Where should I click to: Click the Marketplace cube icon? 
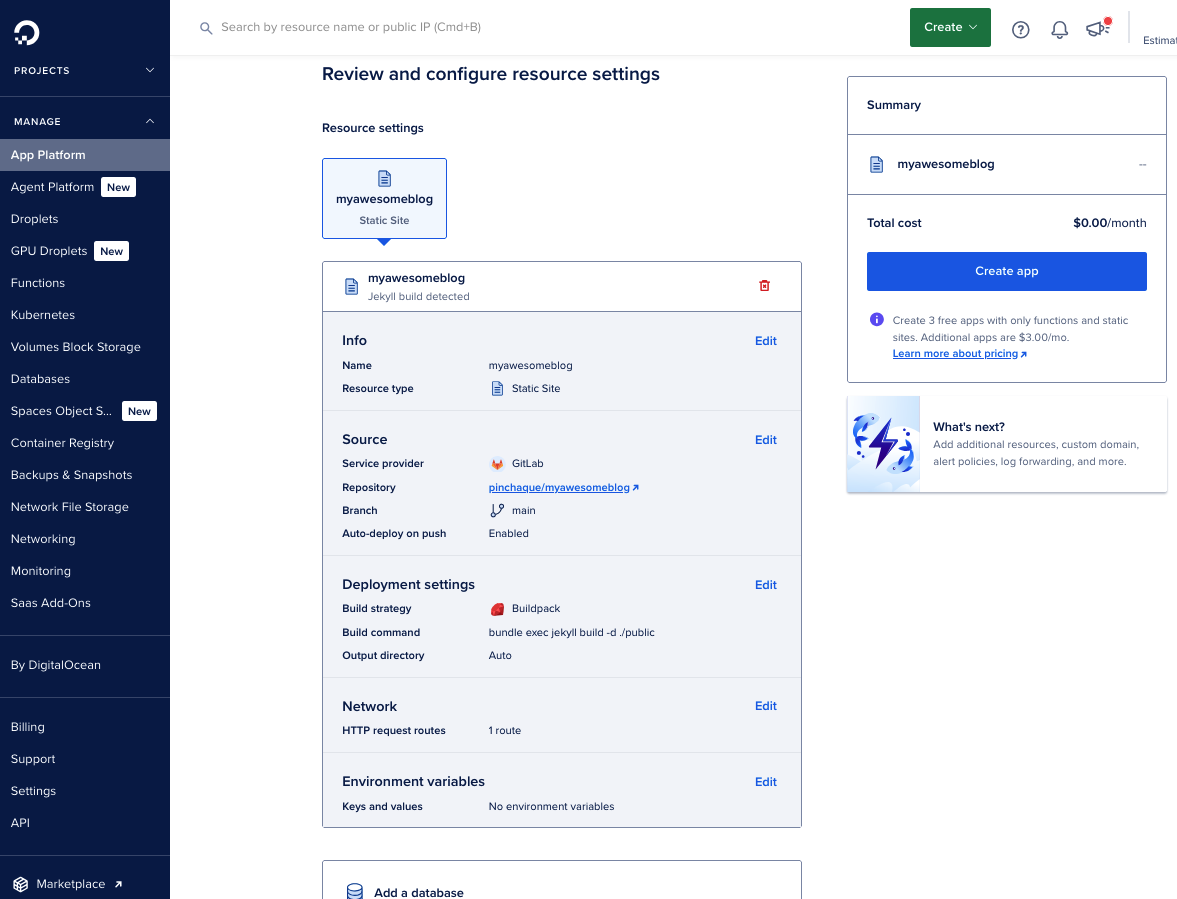pyautogui.click(x=21, y=884)
